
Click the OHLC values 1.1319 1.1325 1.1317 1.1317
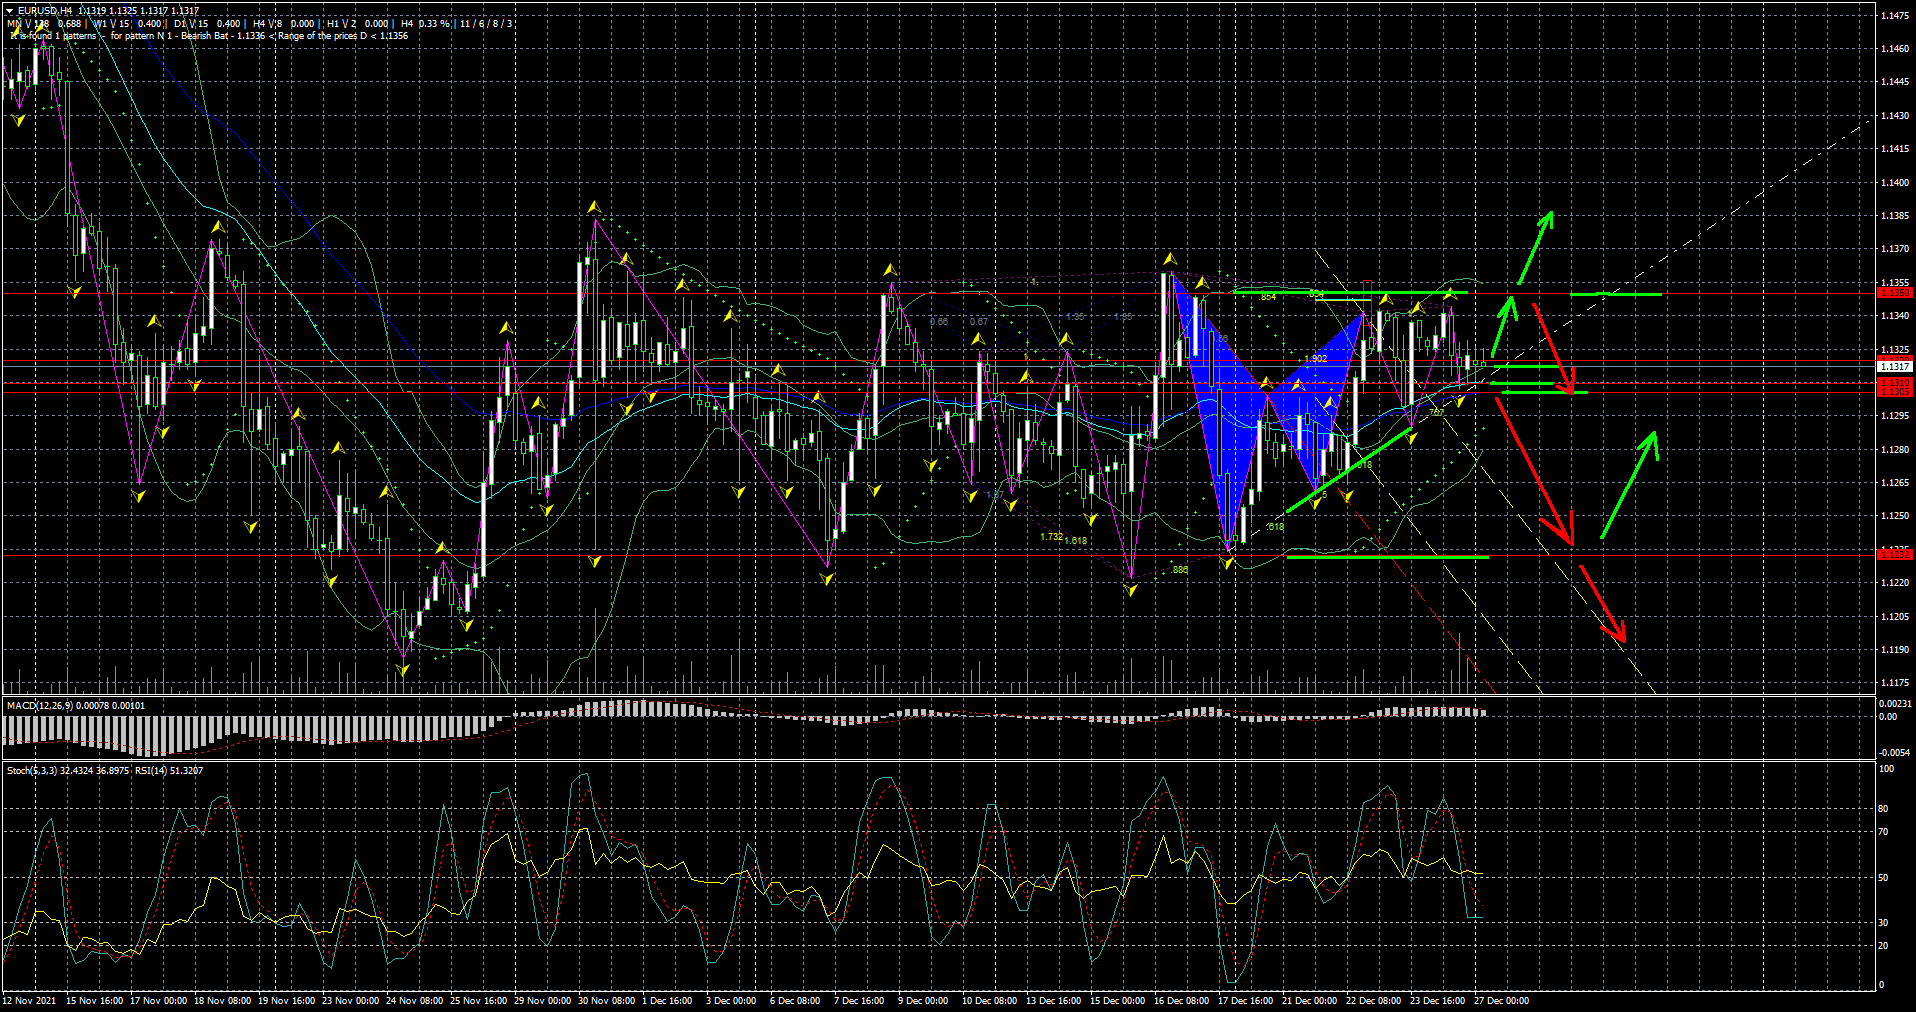[x=138, y=11]
